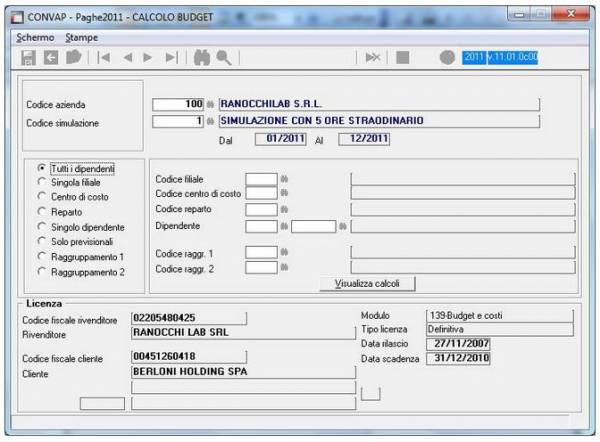The image size is (600, 442).
Task: Click lookup icon after first Dipendente field
Action: [284, 227]
